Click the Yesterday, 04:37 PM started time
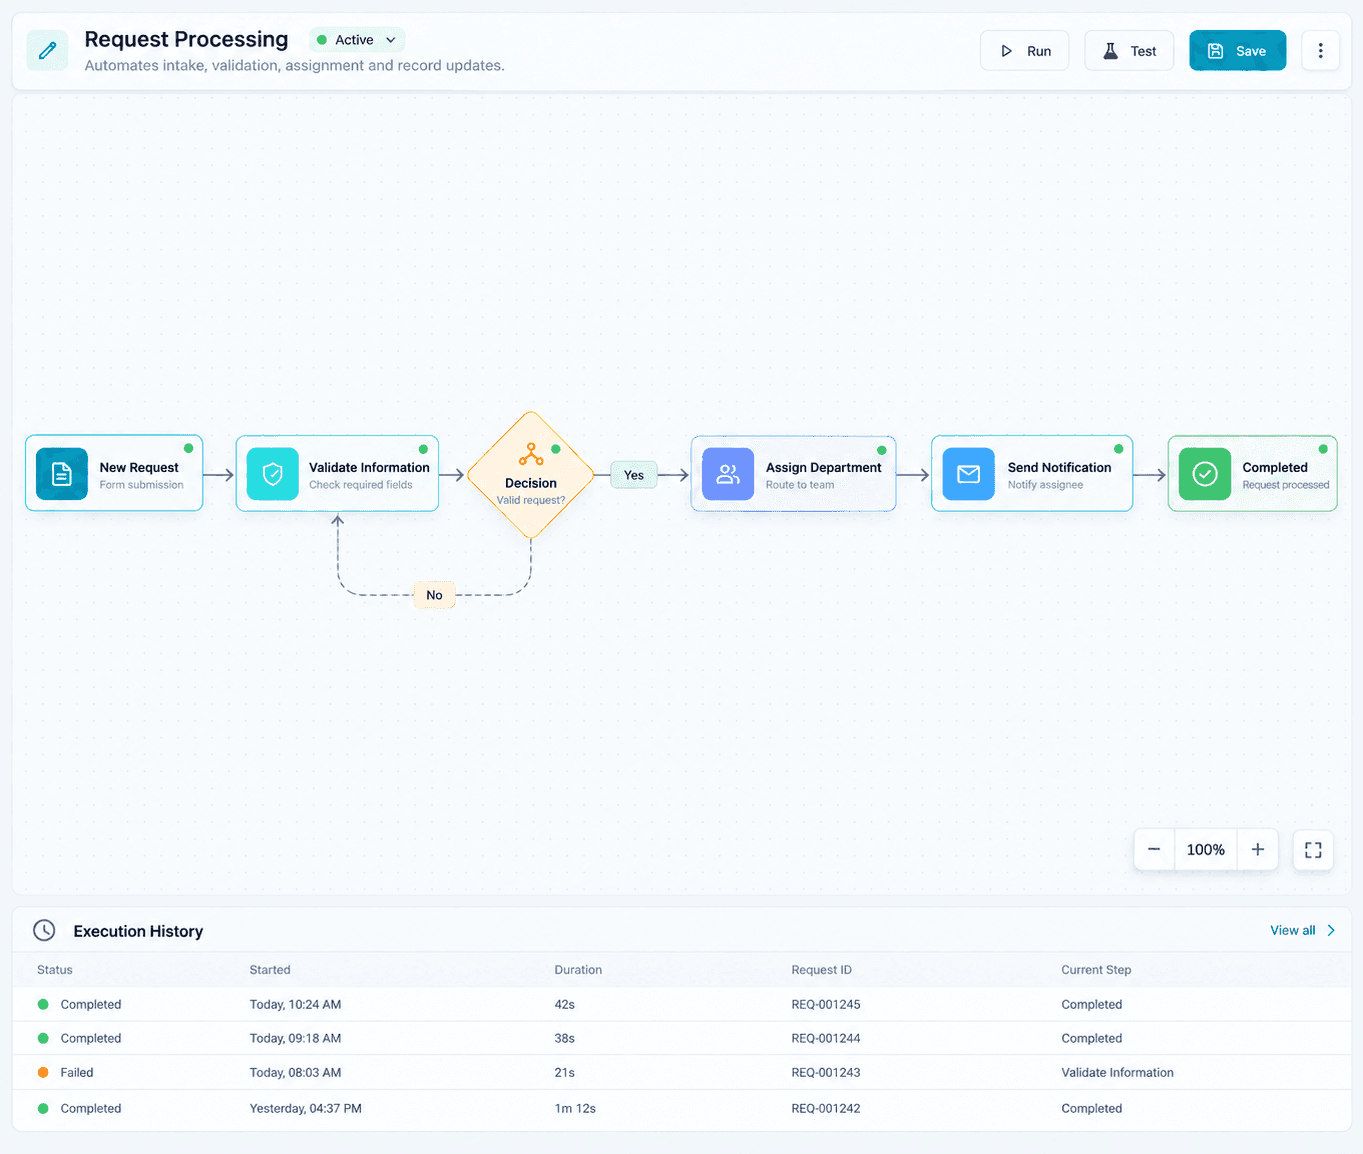 point(305,1108)
